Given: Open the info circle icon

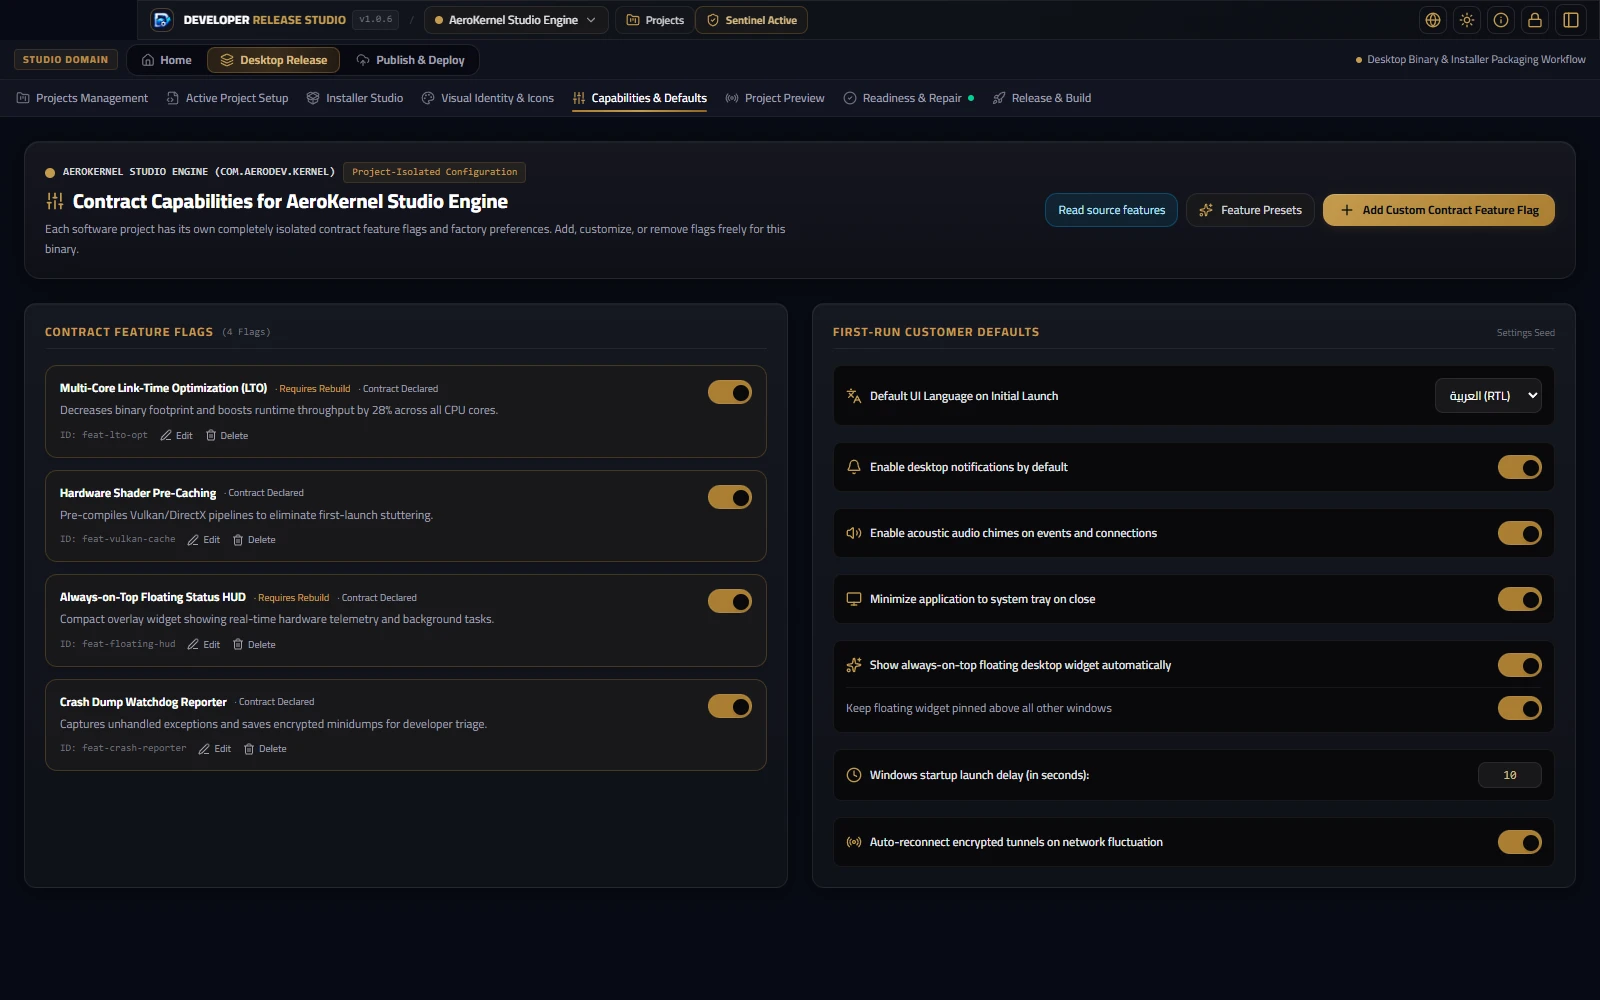Looking at the screenshot, I should 1501,20.
